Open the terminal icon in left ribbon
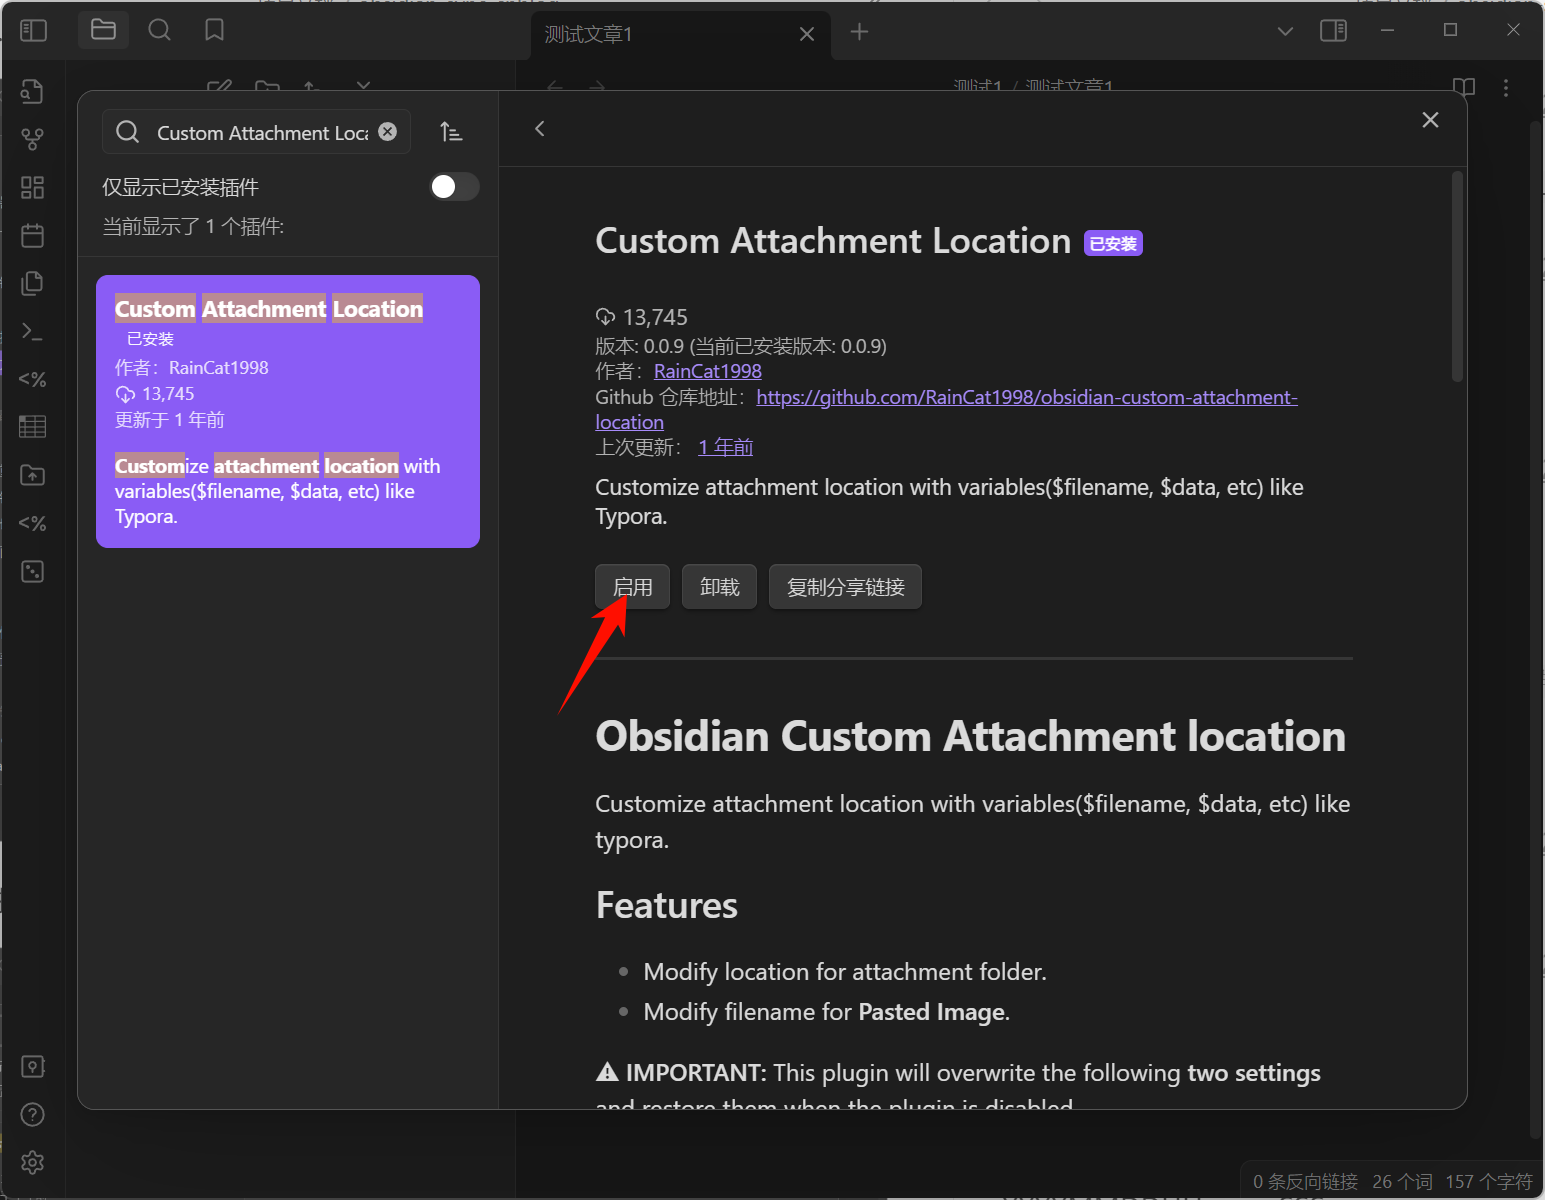This screenshot has height=1200, width=1545. (32, 331)
